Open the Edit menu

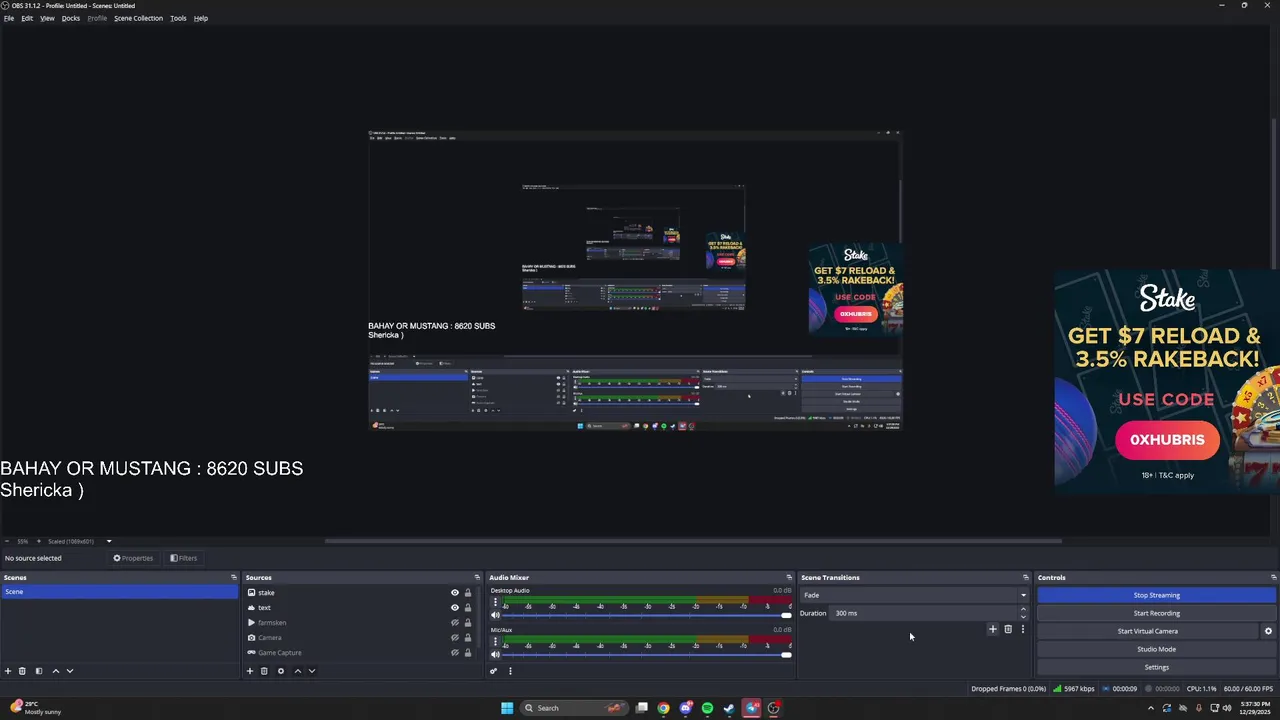27,18
